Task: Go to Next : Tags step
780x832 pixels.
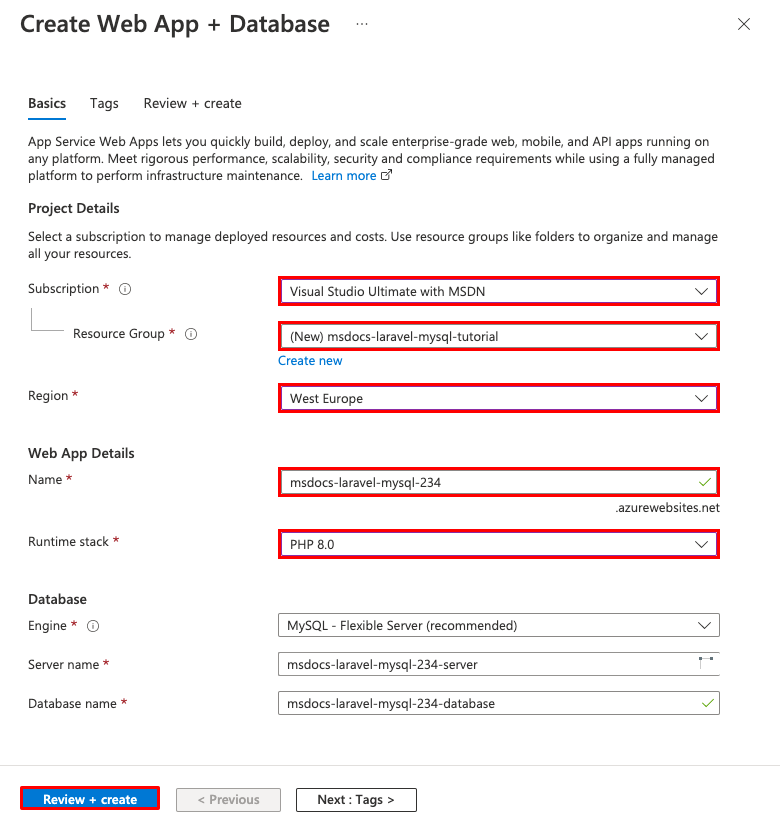Action: pos(356,800)
